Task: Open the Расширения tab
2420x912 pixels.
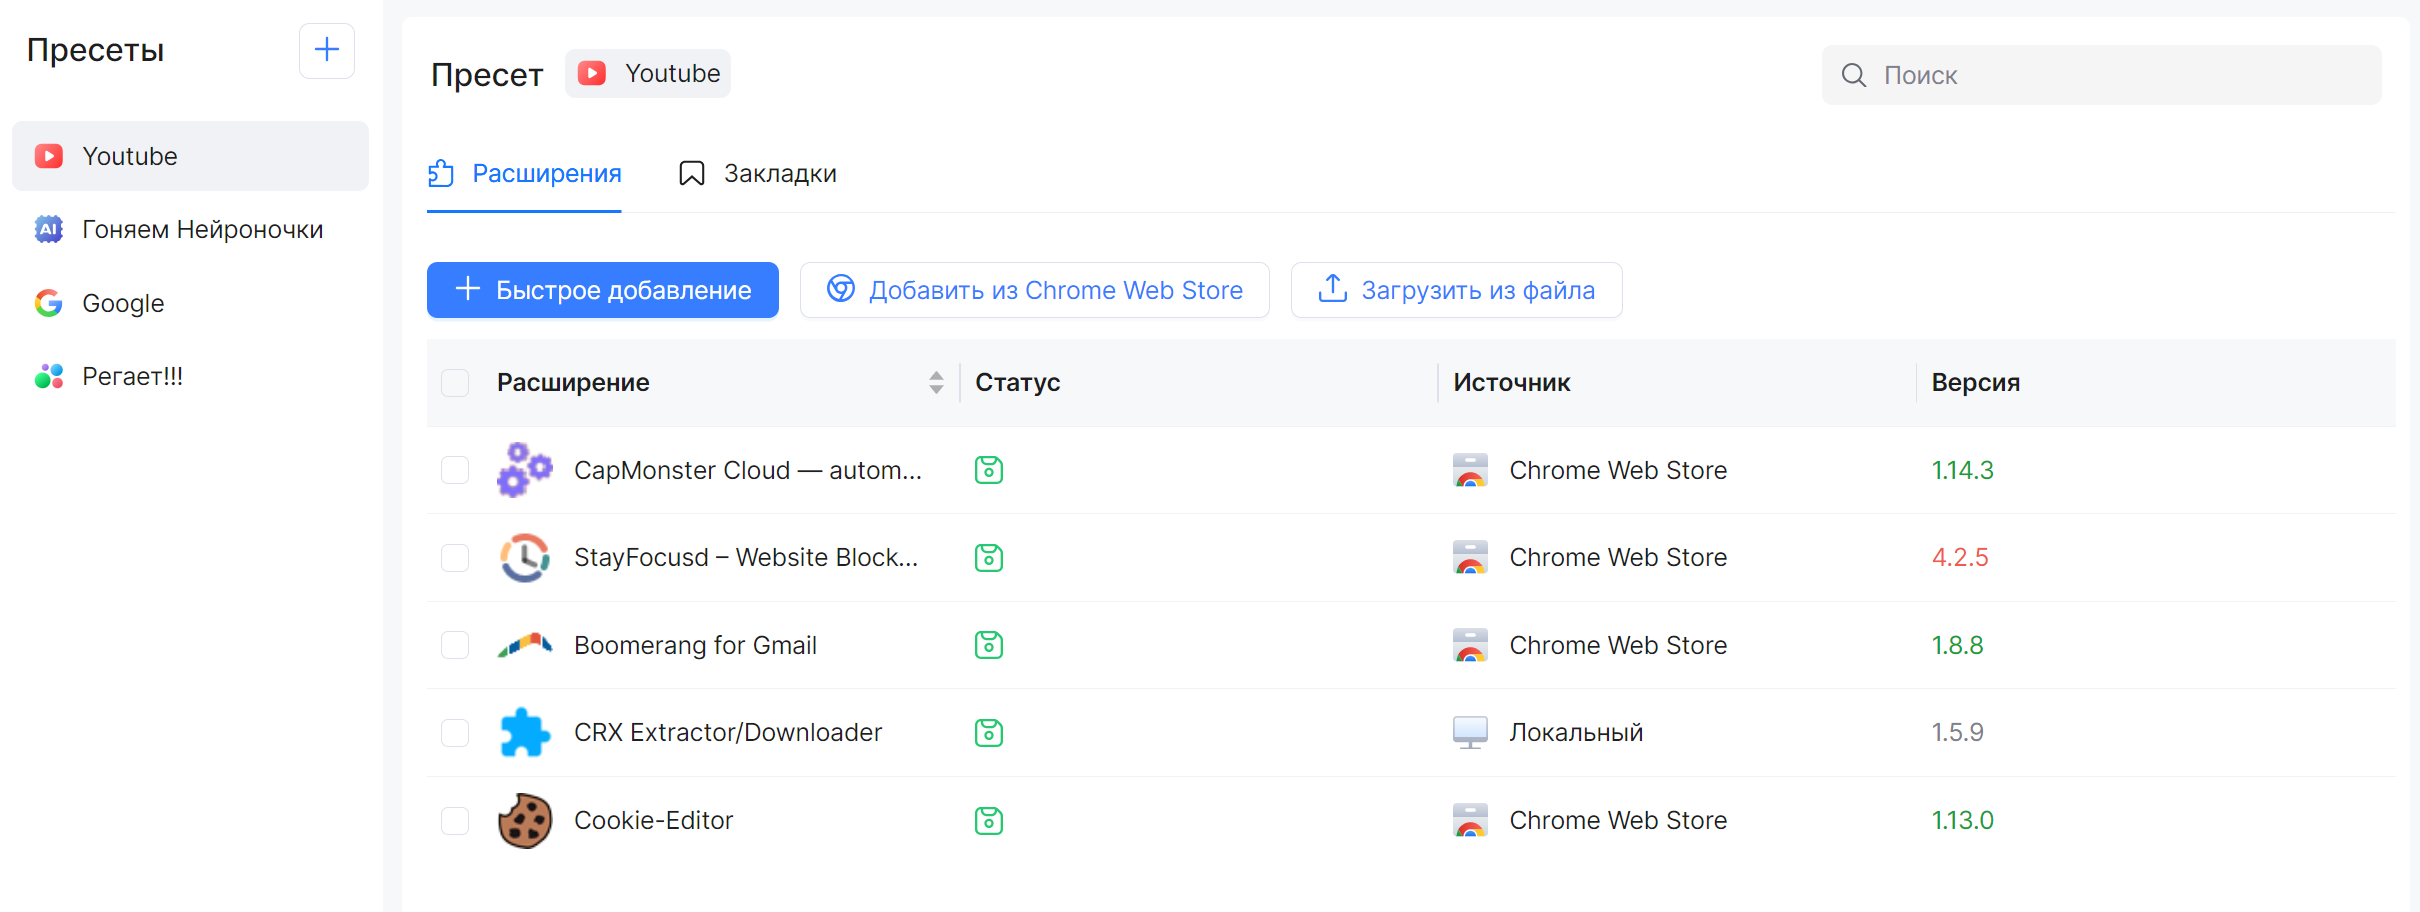Action: pos(525,174)
